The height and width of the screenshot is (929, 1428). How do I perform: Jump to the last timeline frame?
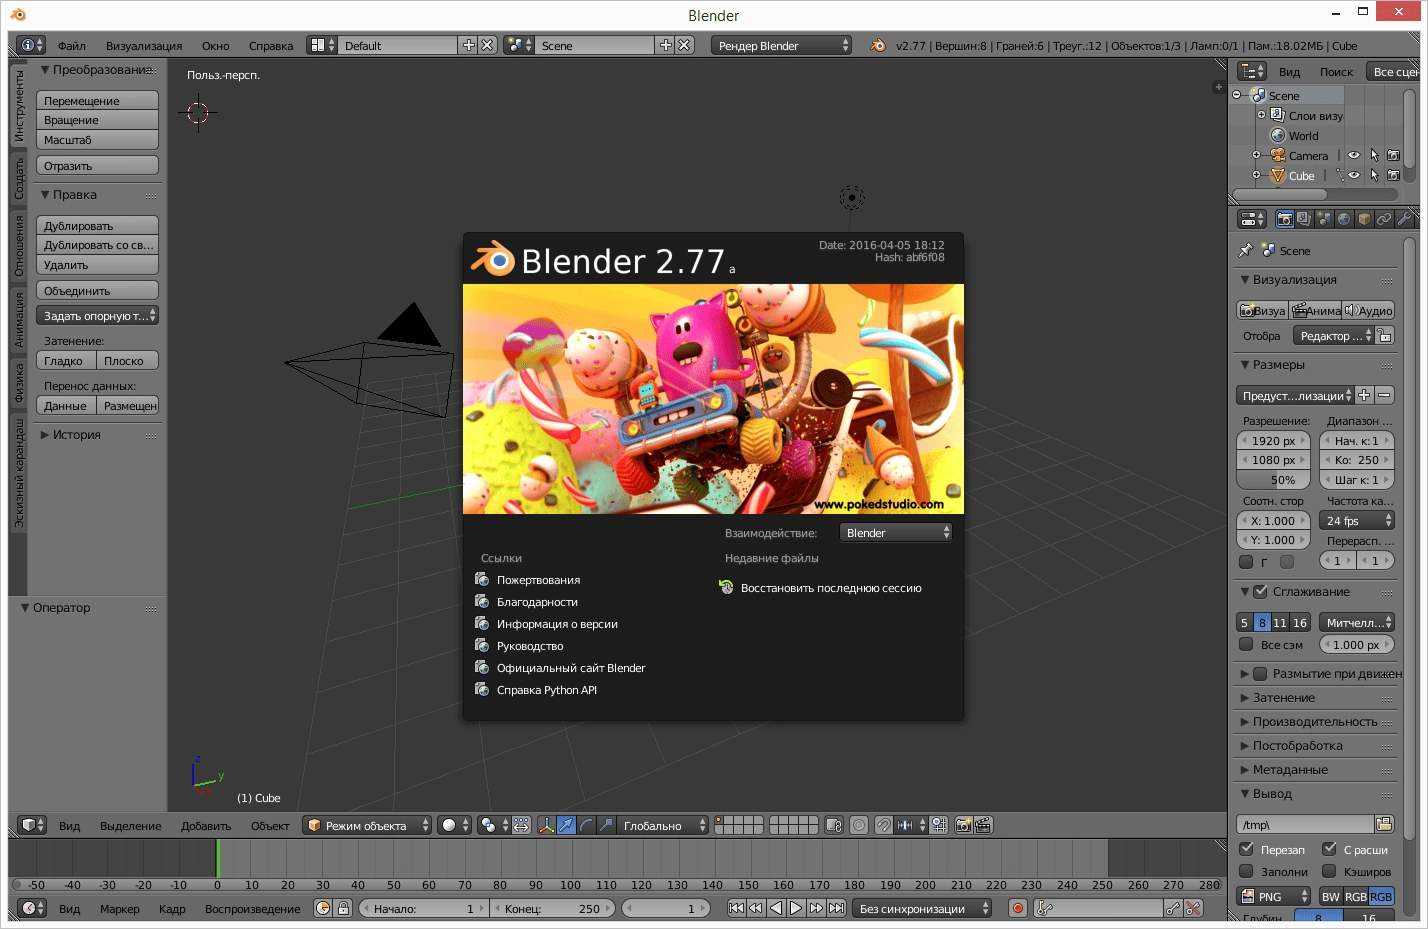point(837,908)
